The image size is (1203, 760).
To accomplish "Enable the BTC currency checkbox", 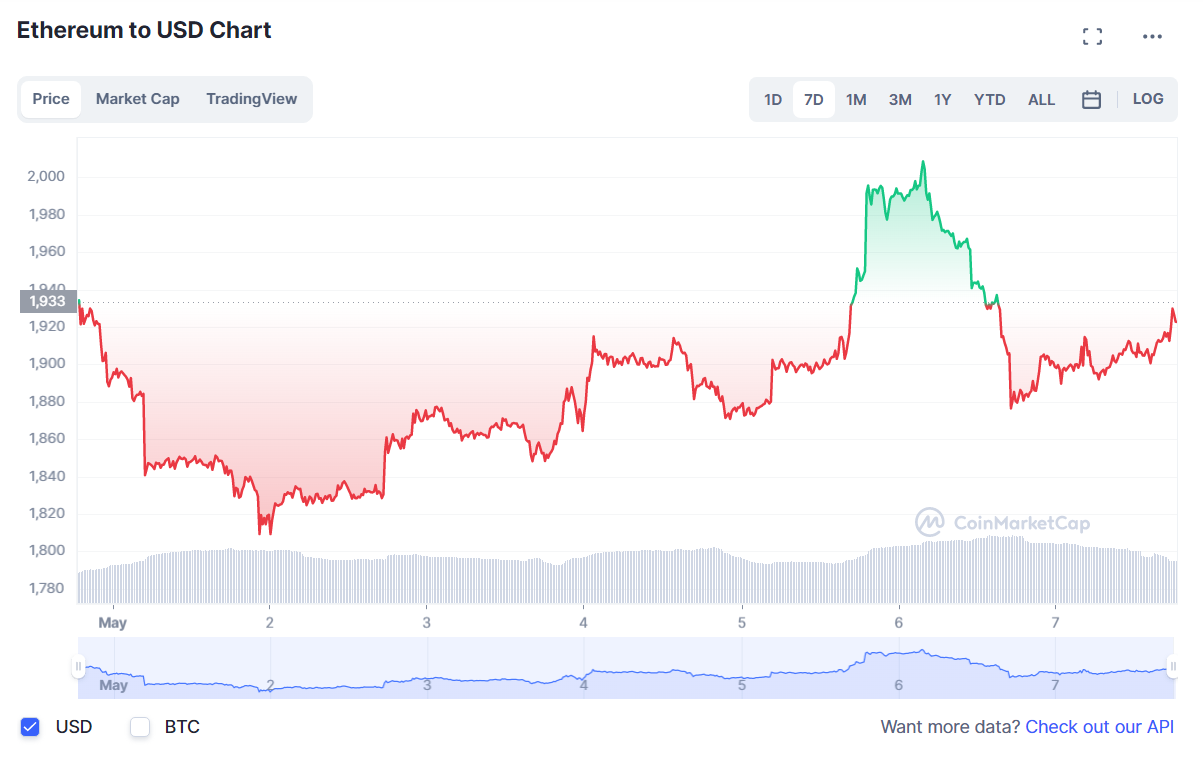I will click(x=140, y=727).
